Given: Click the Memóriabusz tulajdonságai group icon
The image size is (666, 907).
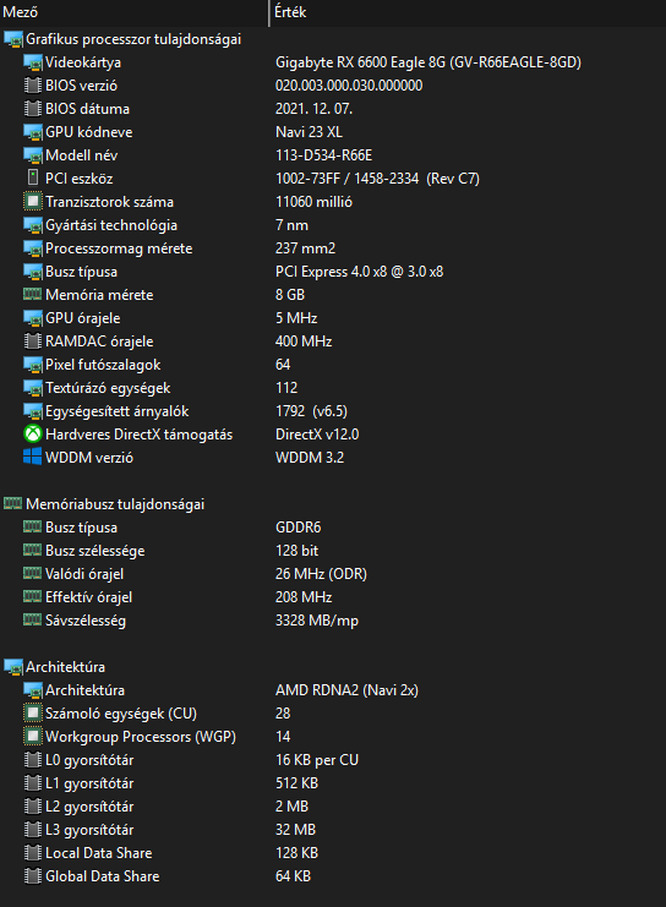Looking at the screenshot, I should point(13,504).
